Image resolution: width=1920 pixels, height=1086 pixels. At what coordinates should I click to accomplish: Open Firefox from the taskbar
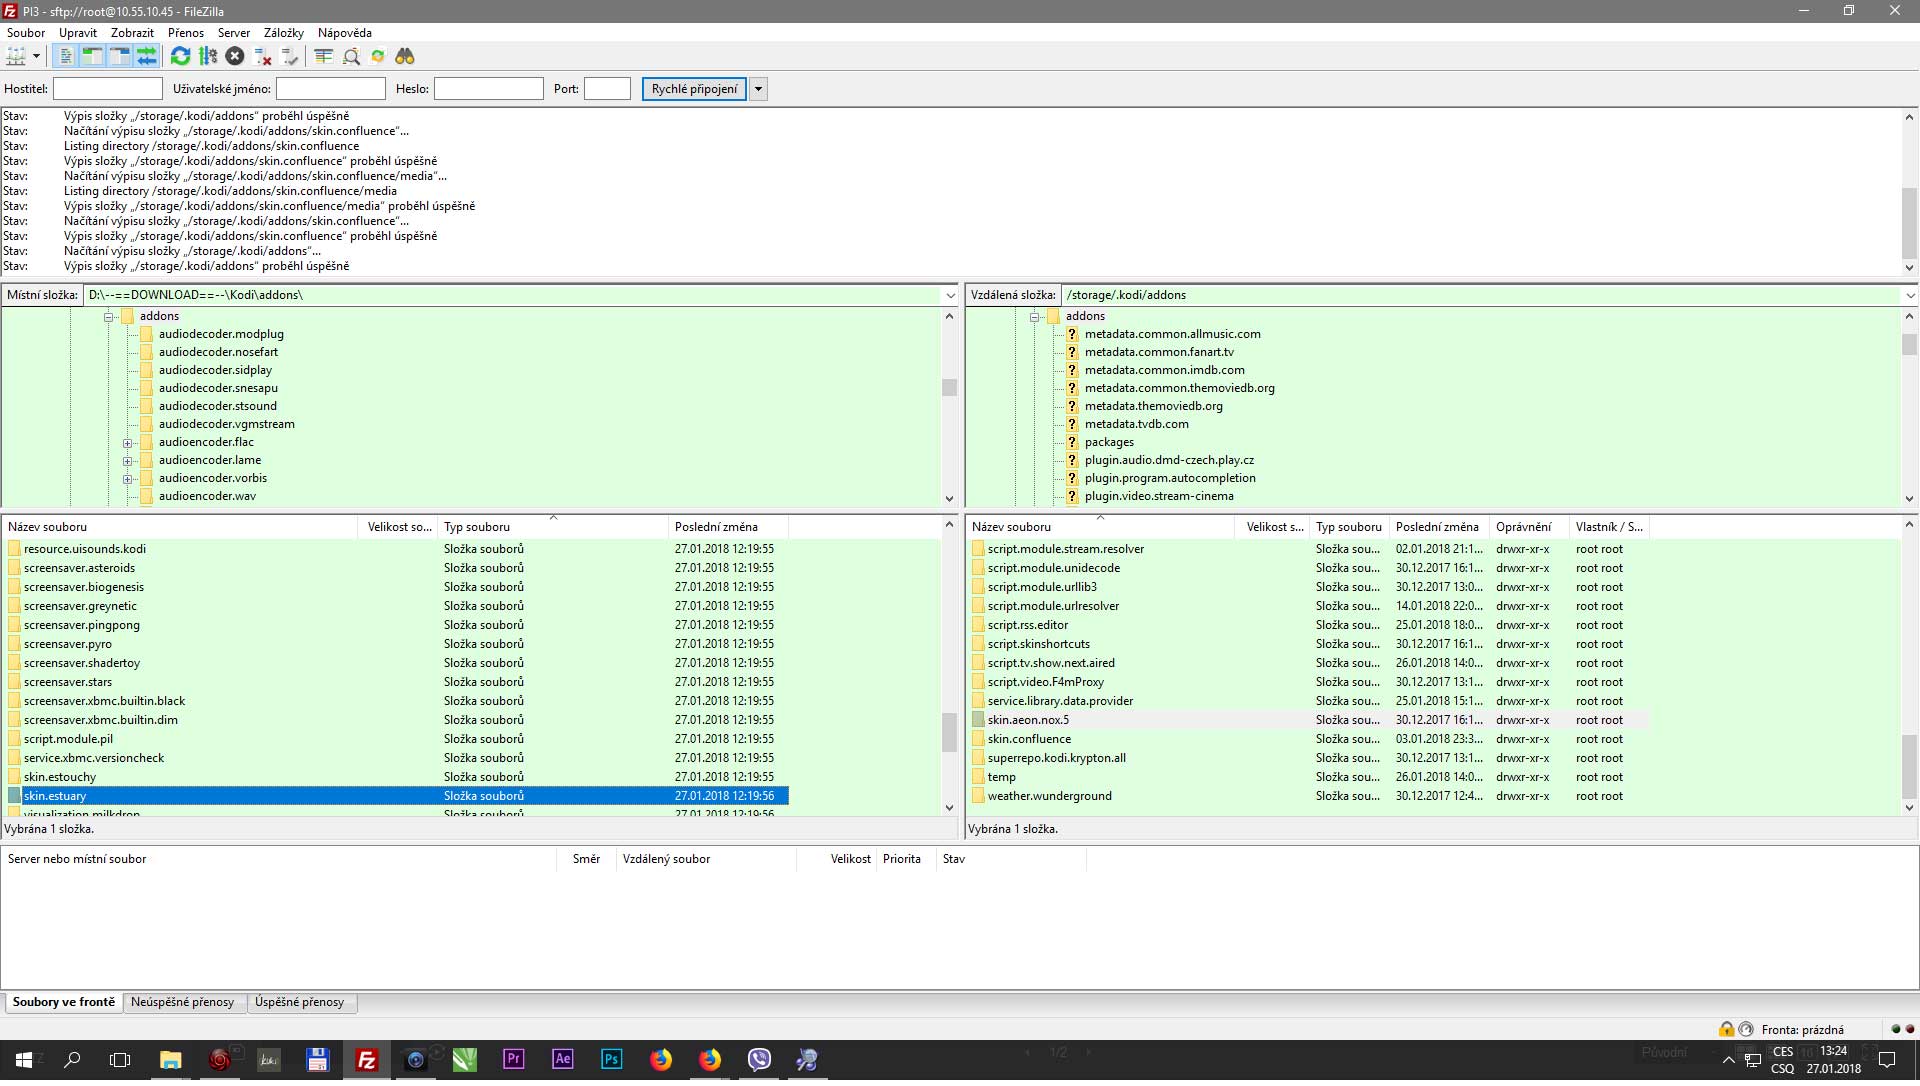pyautogui.click(x=661, y=1061)
